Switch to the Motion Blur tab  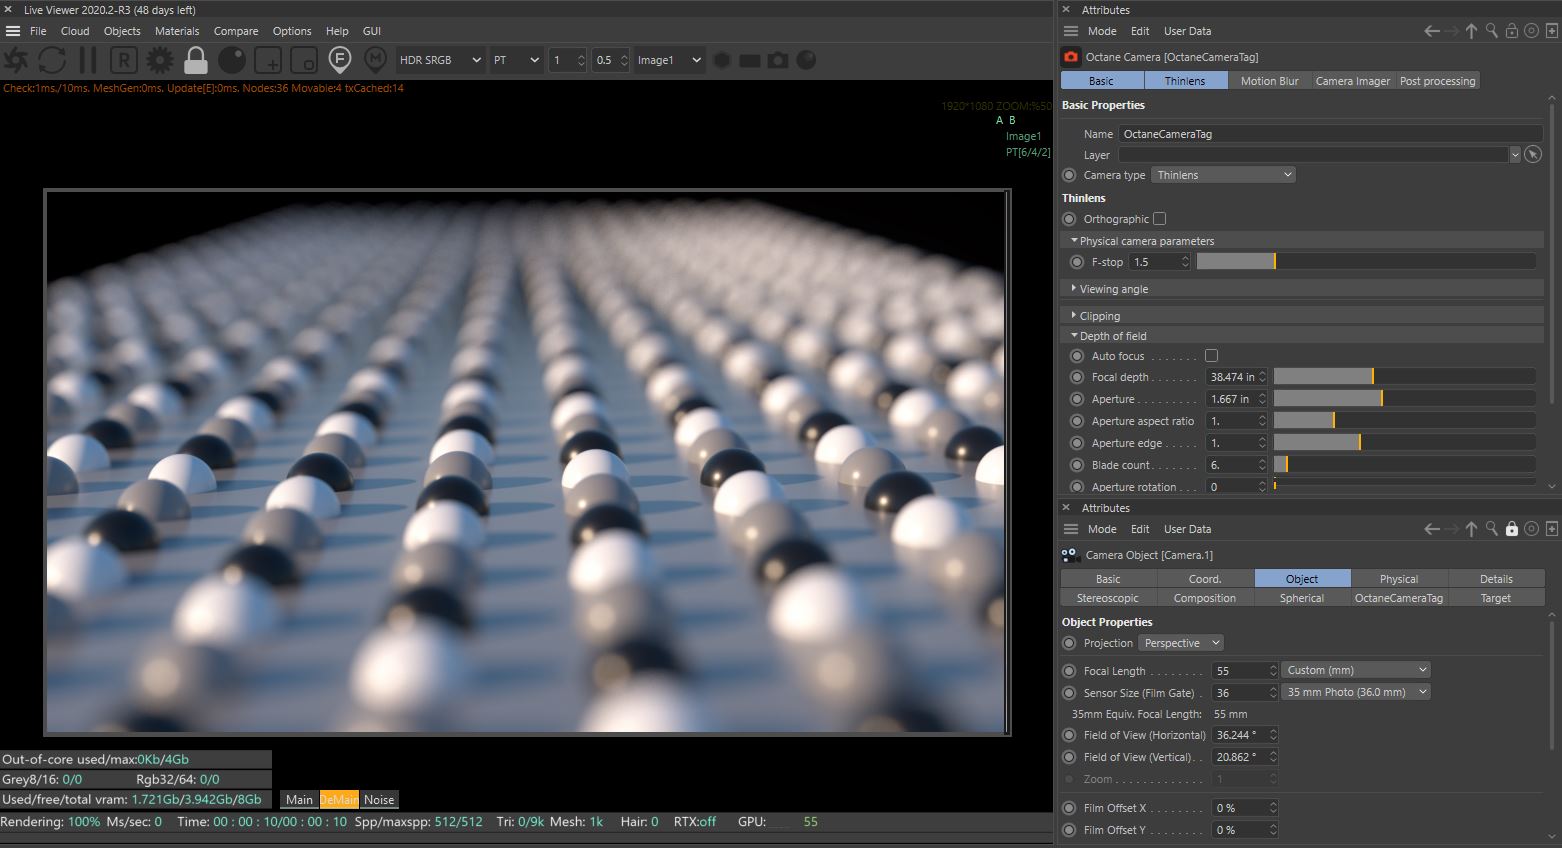[x=1269, y=81]
